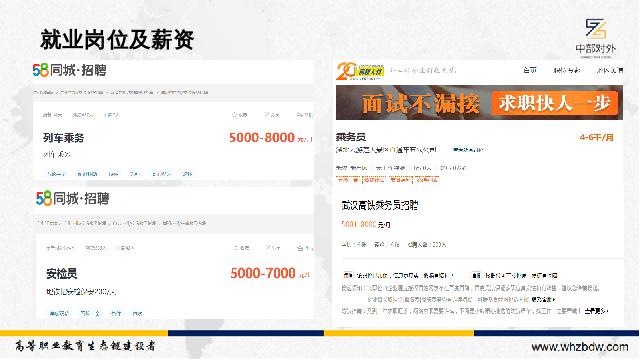This screenshot has width=640, height=360.
Task: Expand the 查看更多 link at description end
Action: [x=596, y=311]
